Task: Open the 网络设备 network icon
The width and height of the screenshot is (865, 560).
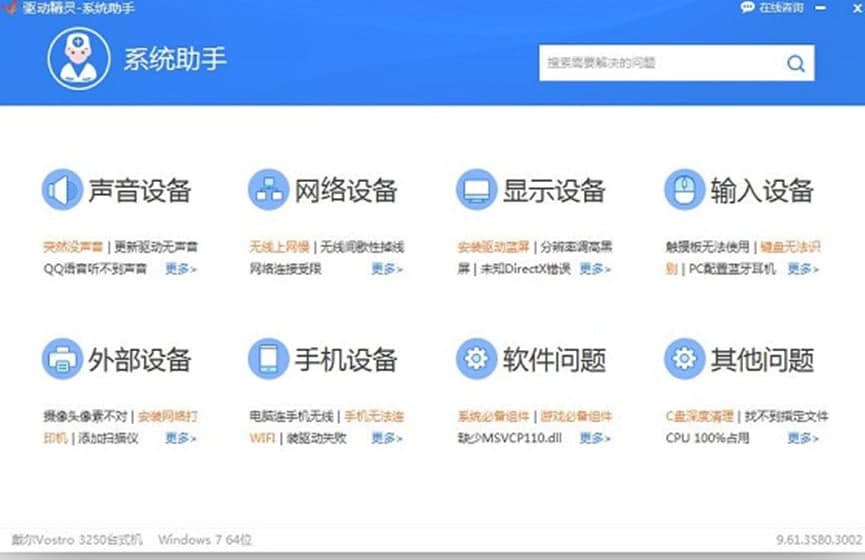Action: click(269, 190)
